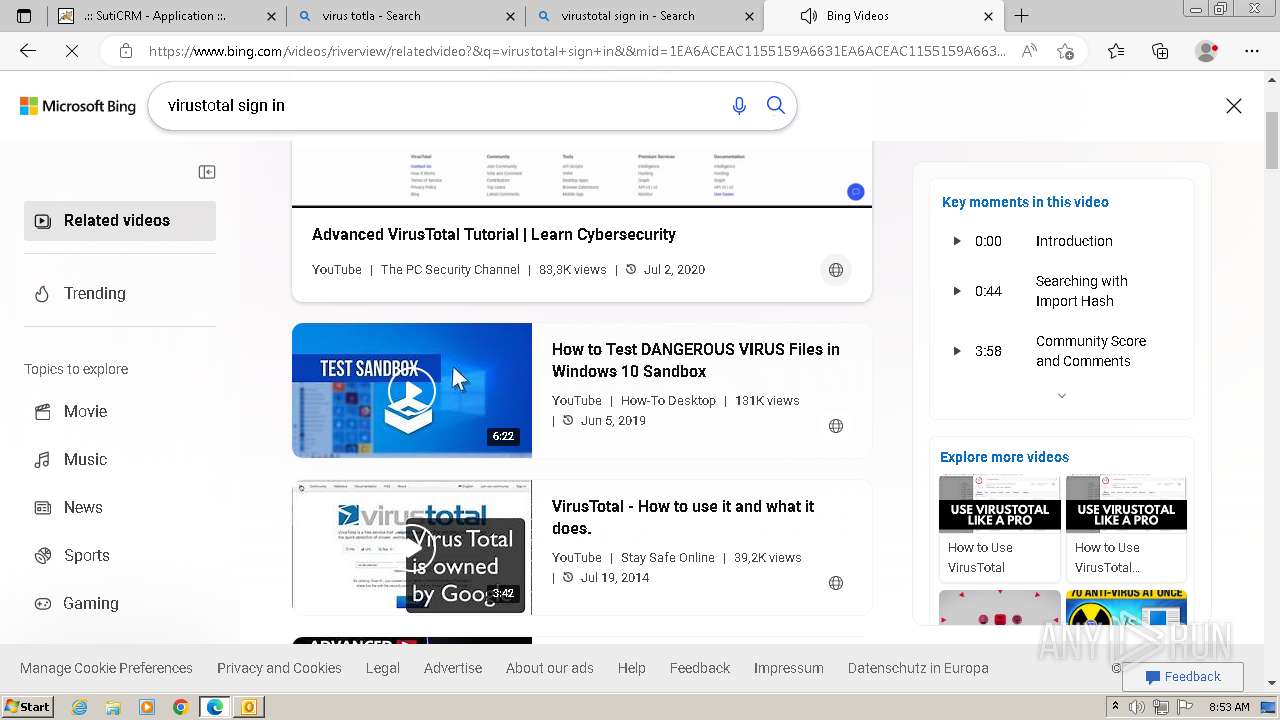Open Advertise footer link
The height and width of the screenshot is (720, 1280).
click(453, 668)
